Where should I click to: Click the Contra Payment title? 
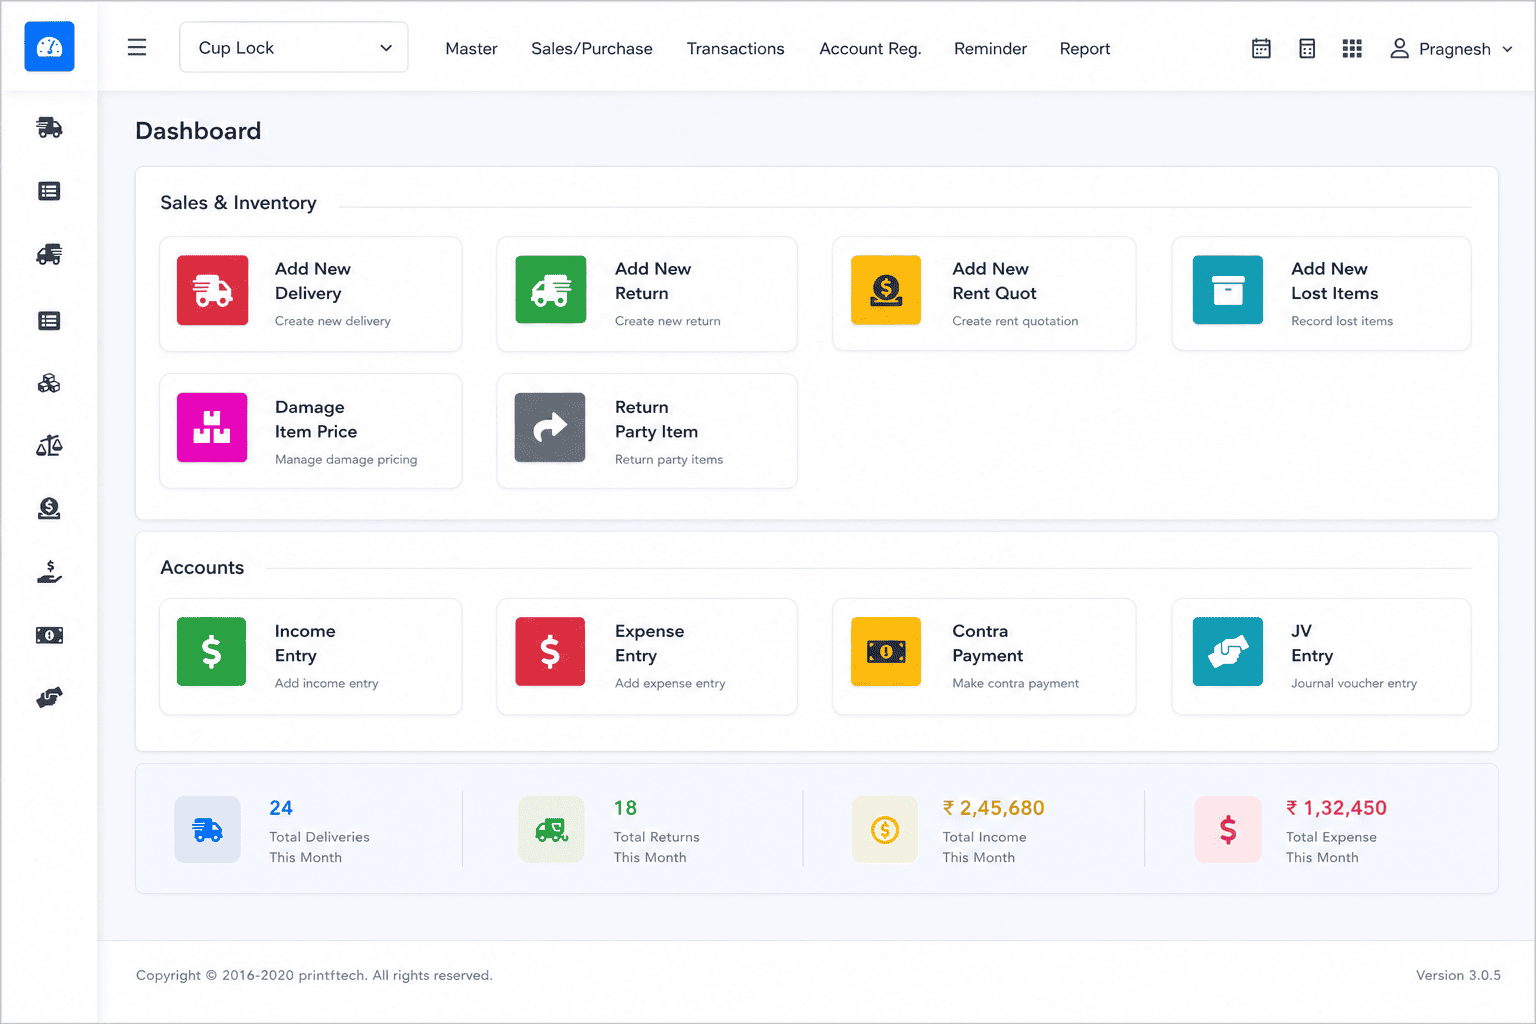point(987,643)
